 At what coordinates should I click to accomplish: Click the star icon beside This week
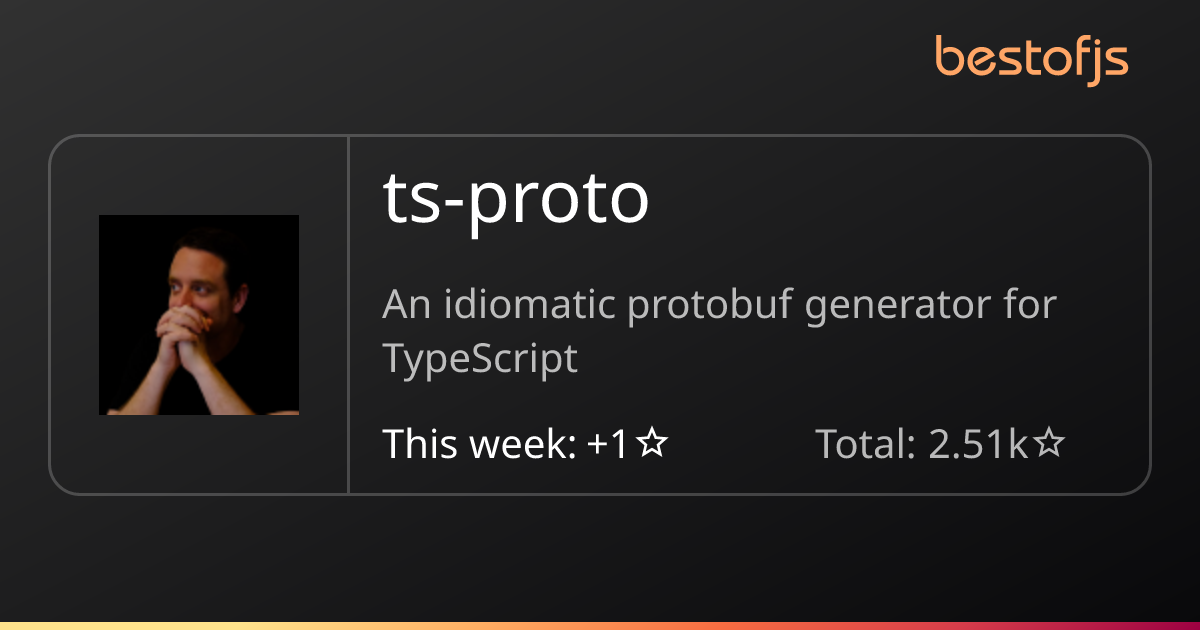[652, 444]
